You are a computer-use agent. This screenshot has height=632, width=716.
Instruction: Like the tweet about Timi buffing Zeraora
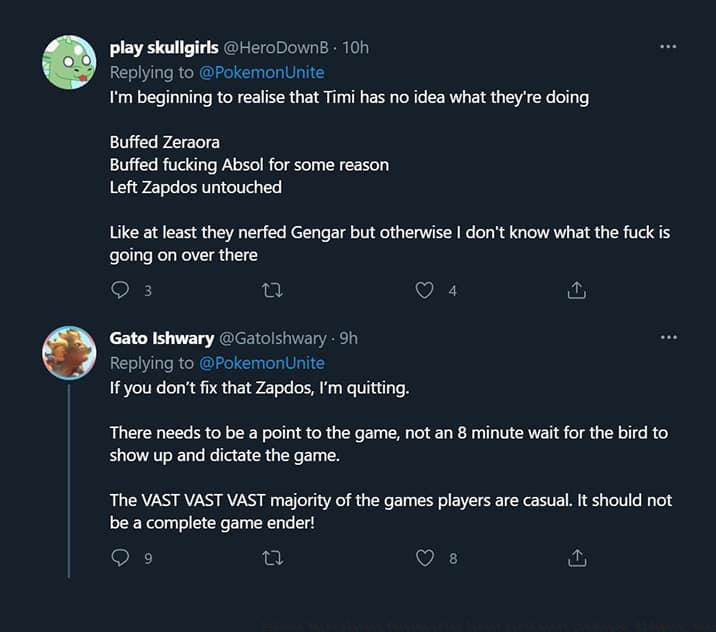point(425,290)
